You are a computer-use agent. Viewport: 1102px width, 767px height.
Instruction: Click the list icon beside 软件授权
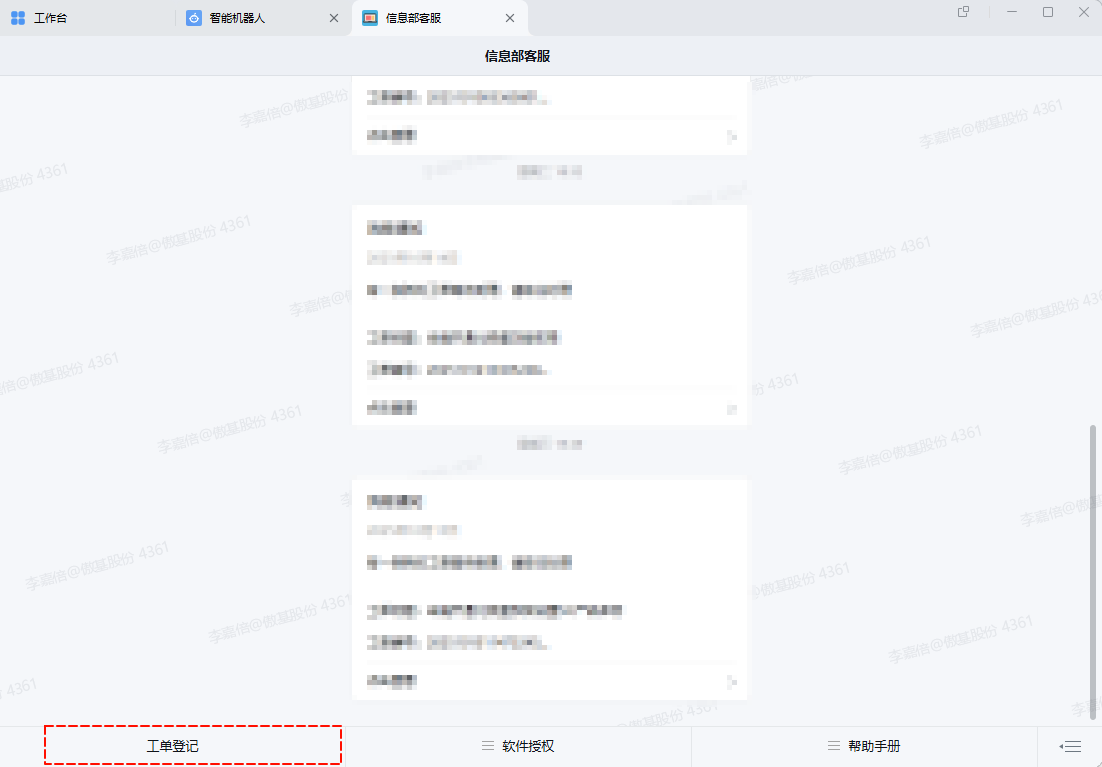pyautogui.click(x=488, y=746)
